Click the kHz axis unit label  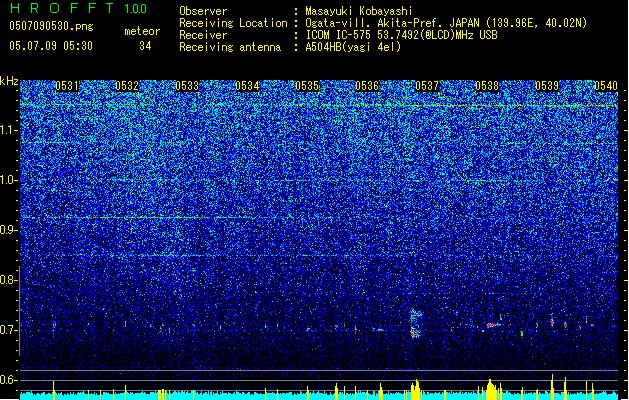point(9,81)
